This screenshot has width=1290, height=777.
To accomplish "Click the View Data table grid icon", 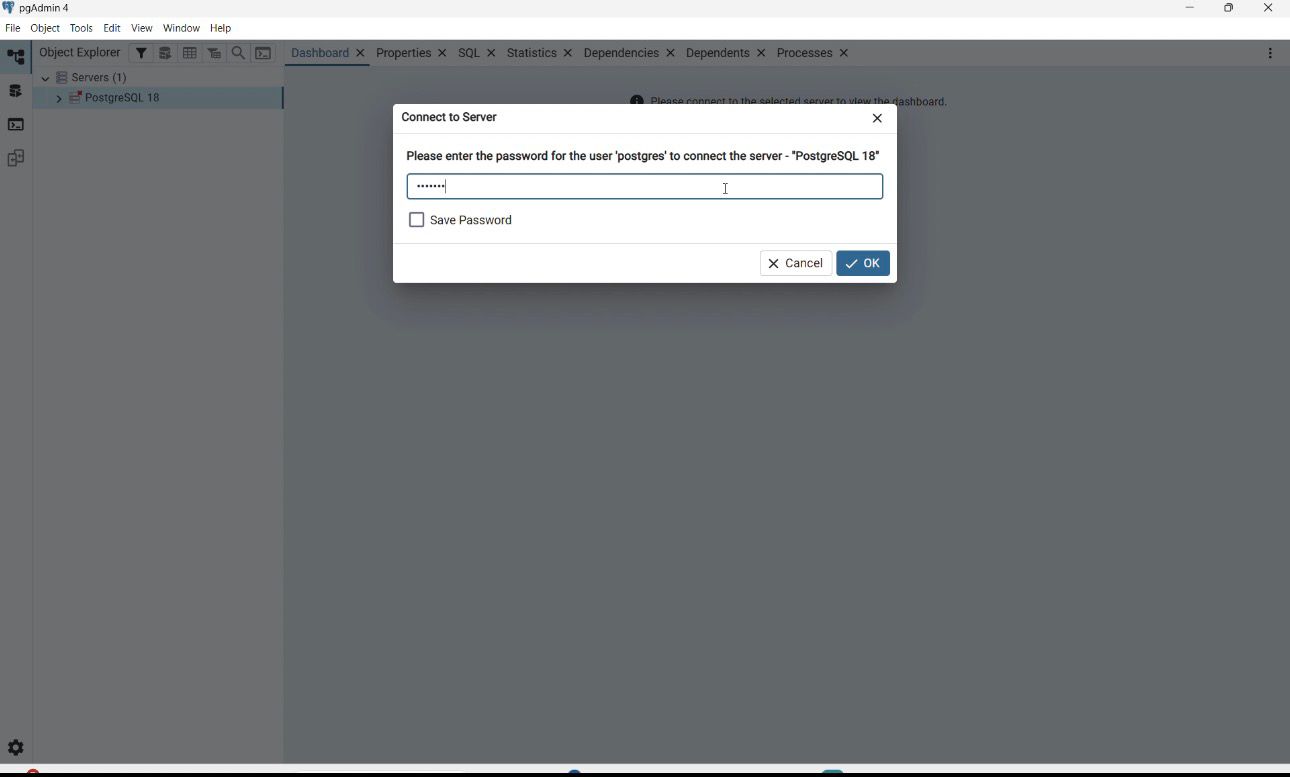I will 190,53.
